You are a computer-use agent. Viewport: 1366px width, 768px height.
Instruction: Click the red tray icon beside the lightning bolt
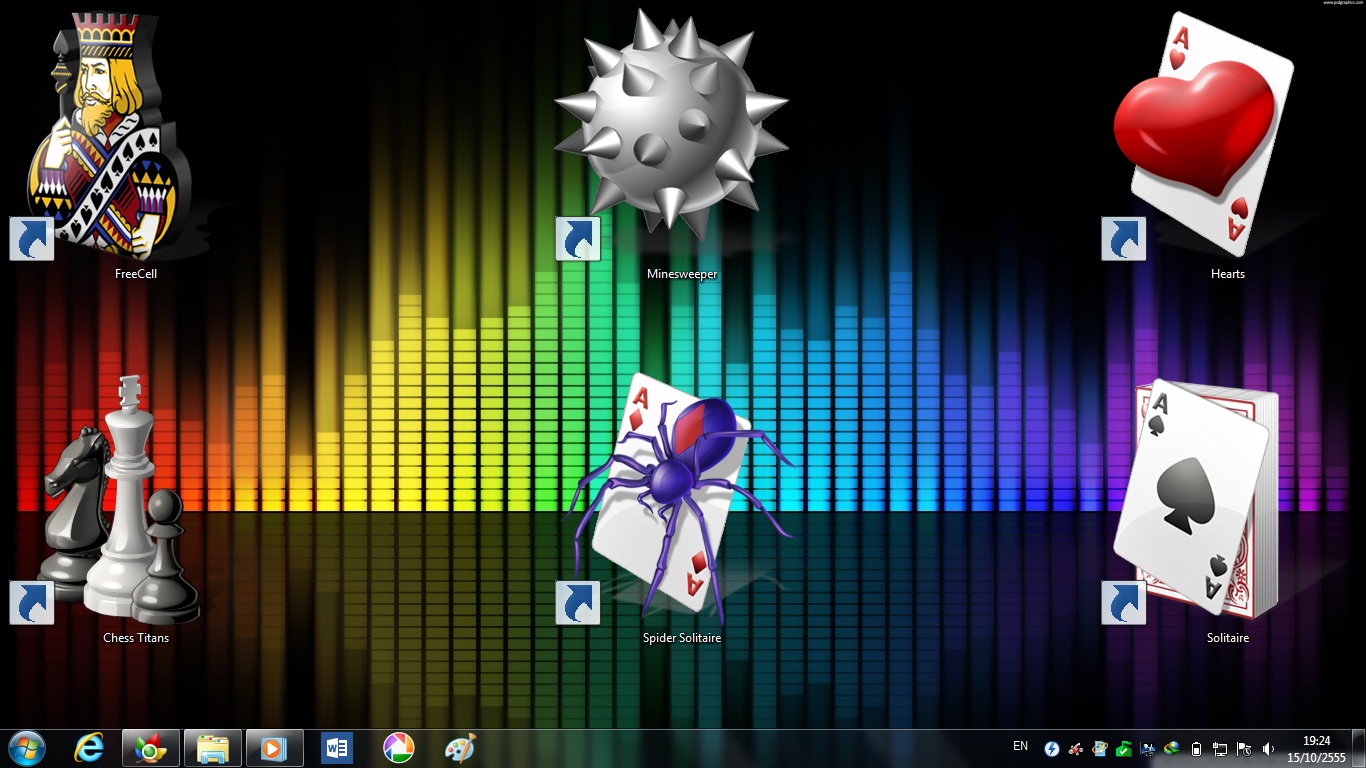tap(1076, 749)
